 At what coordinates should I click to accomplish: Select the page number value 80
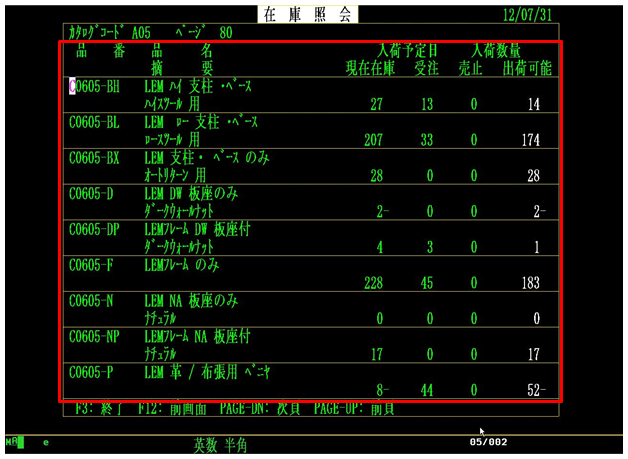[226, 33]
